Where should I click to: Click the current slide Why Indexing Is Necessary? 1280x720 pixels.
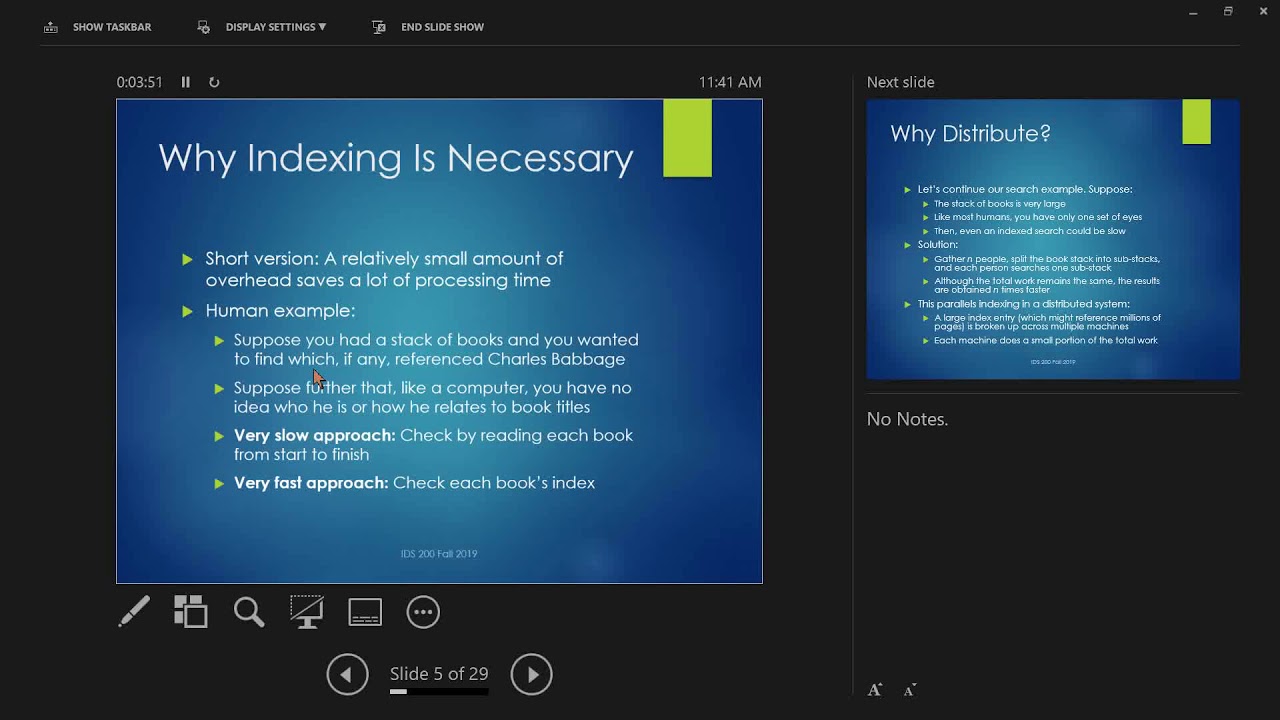point(439,341)
